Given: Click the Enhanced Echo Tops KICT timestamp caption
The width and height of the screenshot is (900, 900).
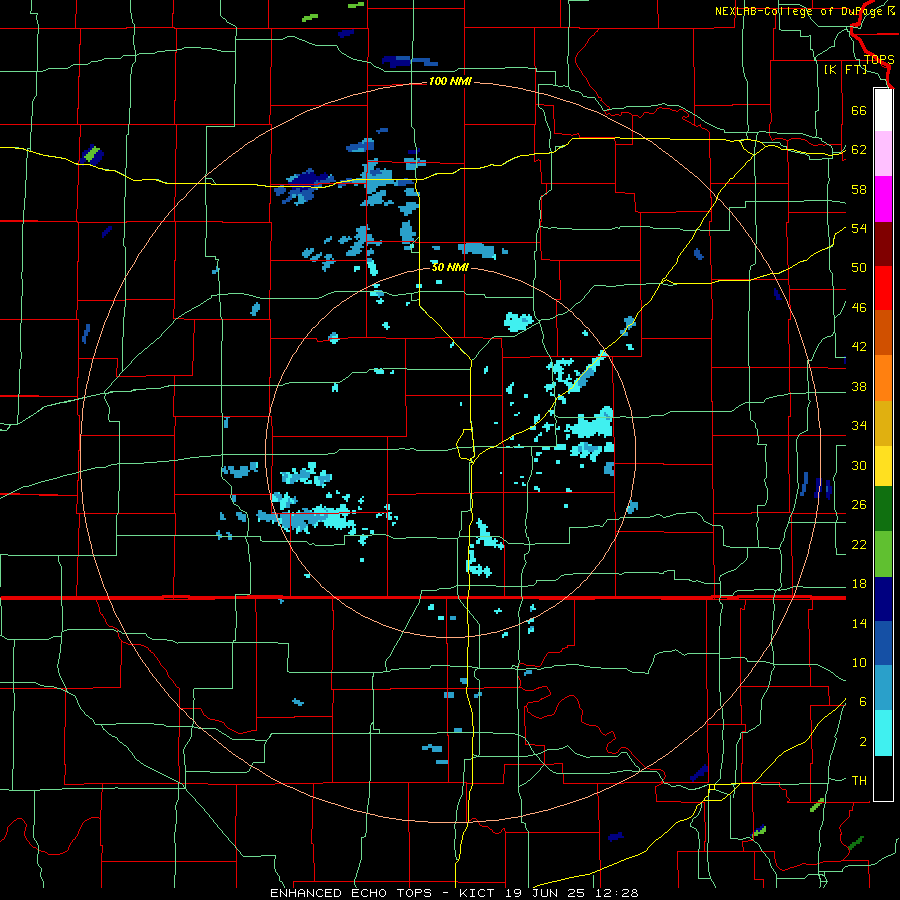Looking at the screenshot, I should [454, 893].
